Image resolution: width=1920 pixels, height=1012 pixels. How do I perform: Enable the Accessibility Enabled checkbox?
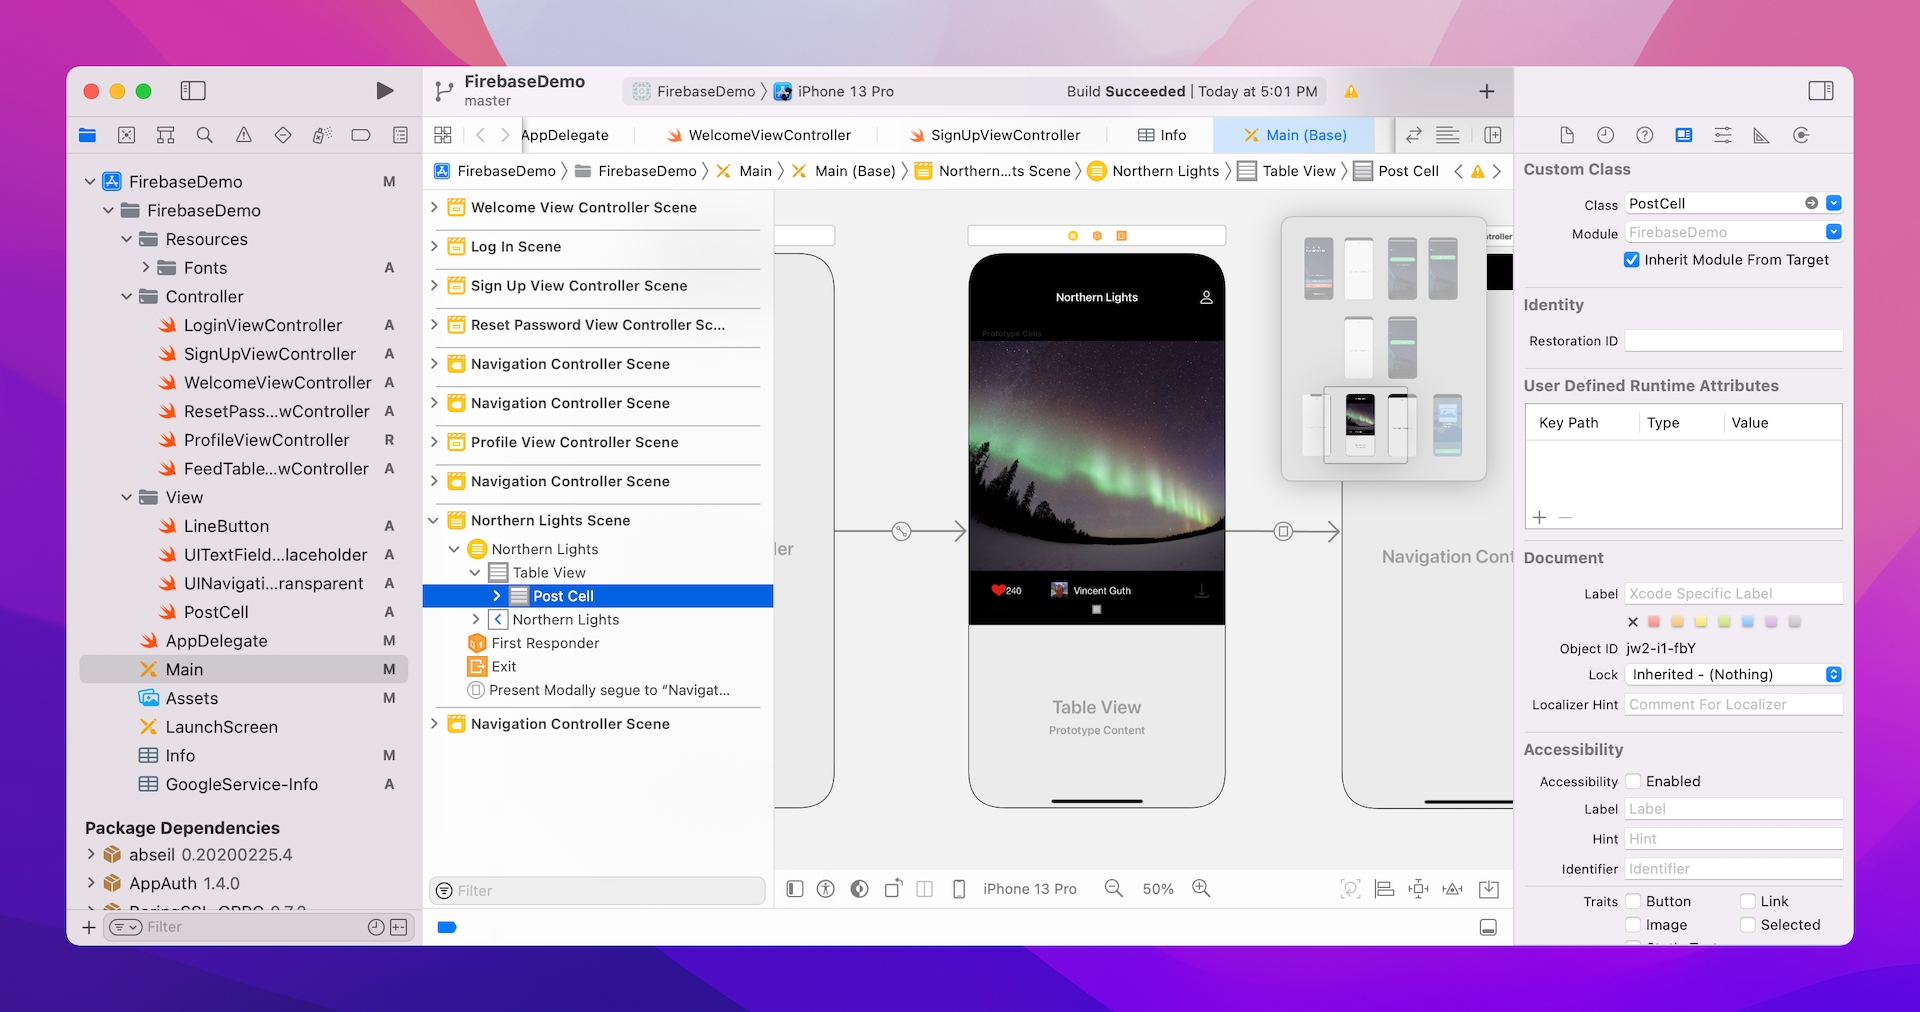(x=1633, y=781)
